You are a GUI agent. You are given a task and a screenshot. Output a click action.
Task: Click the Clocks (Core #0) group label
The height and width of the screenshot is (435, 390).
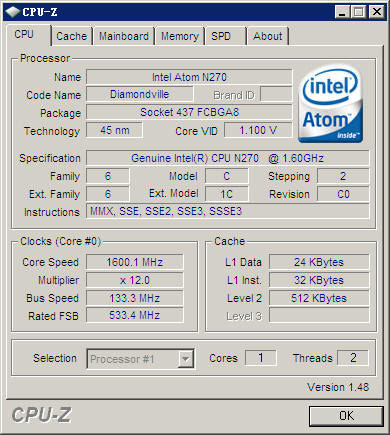tap(60, 241)
